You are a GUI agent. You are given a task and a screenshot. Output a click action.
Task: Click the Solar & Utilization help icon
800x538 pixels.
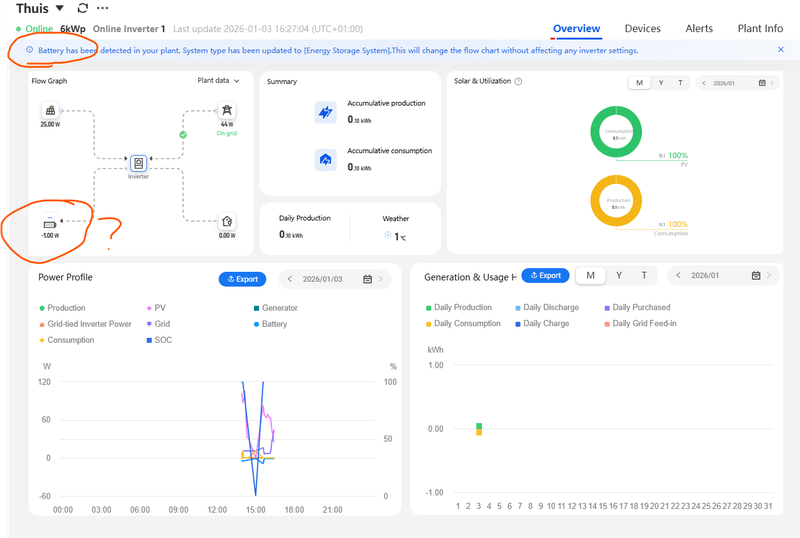(x=518, y=81)
